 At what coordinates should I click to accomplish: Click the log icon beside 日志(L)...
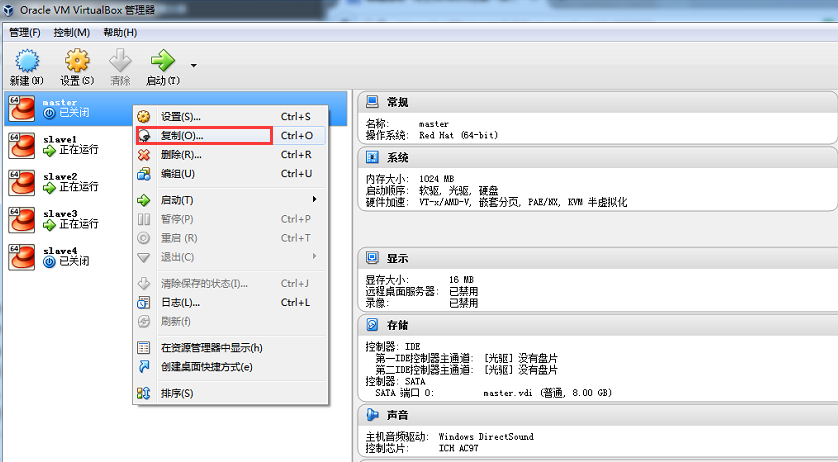144,303
